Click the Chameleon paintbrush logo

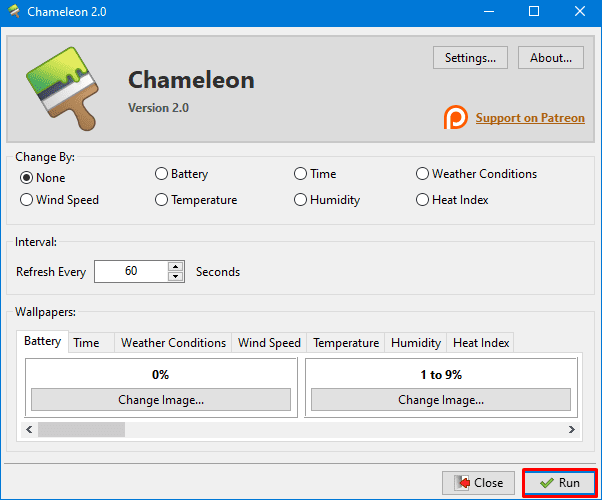coord(63,89)
